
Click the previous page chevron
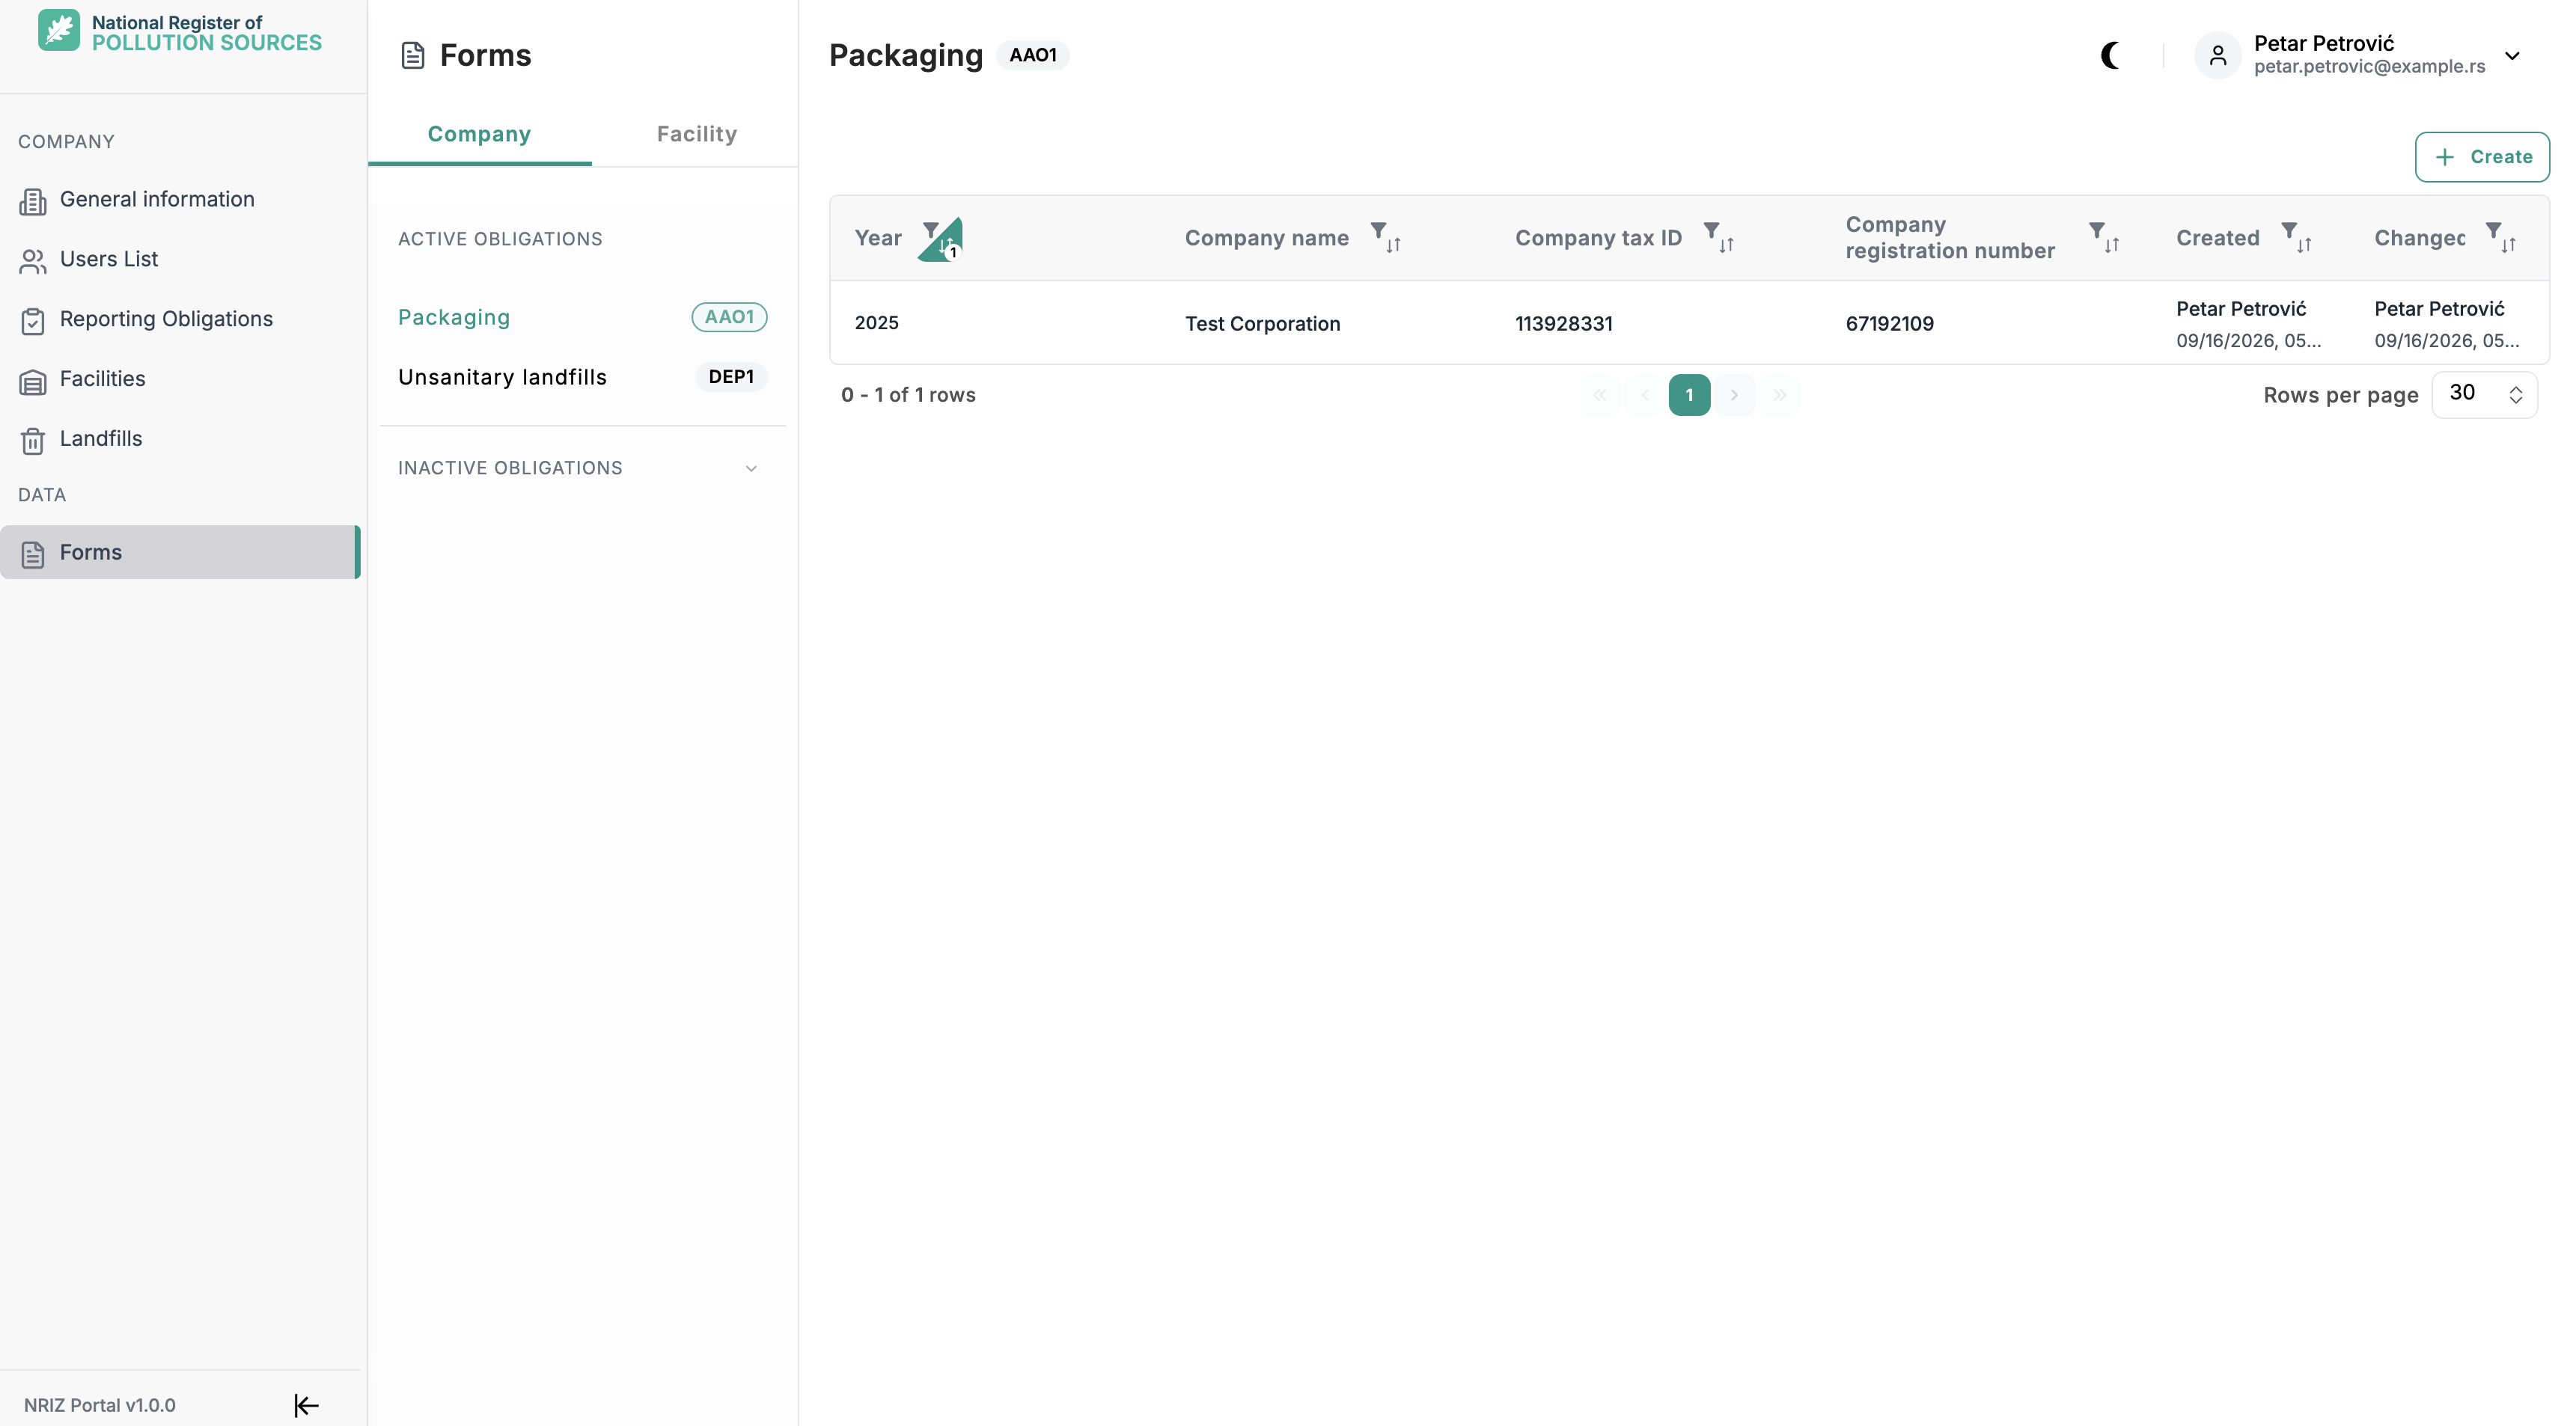click(1645, 395)
